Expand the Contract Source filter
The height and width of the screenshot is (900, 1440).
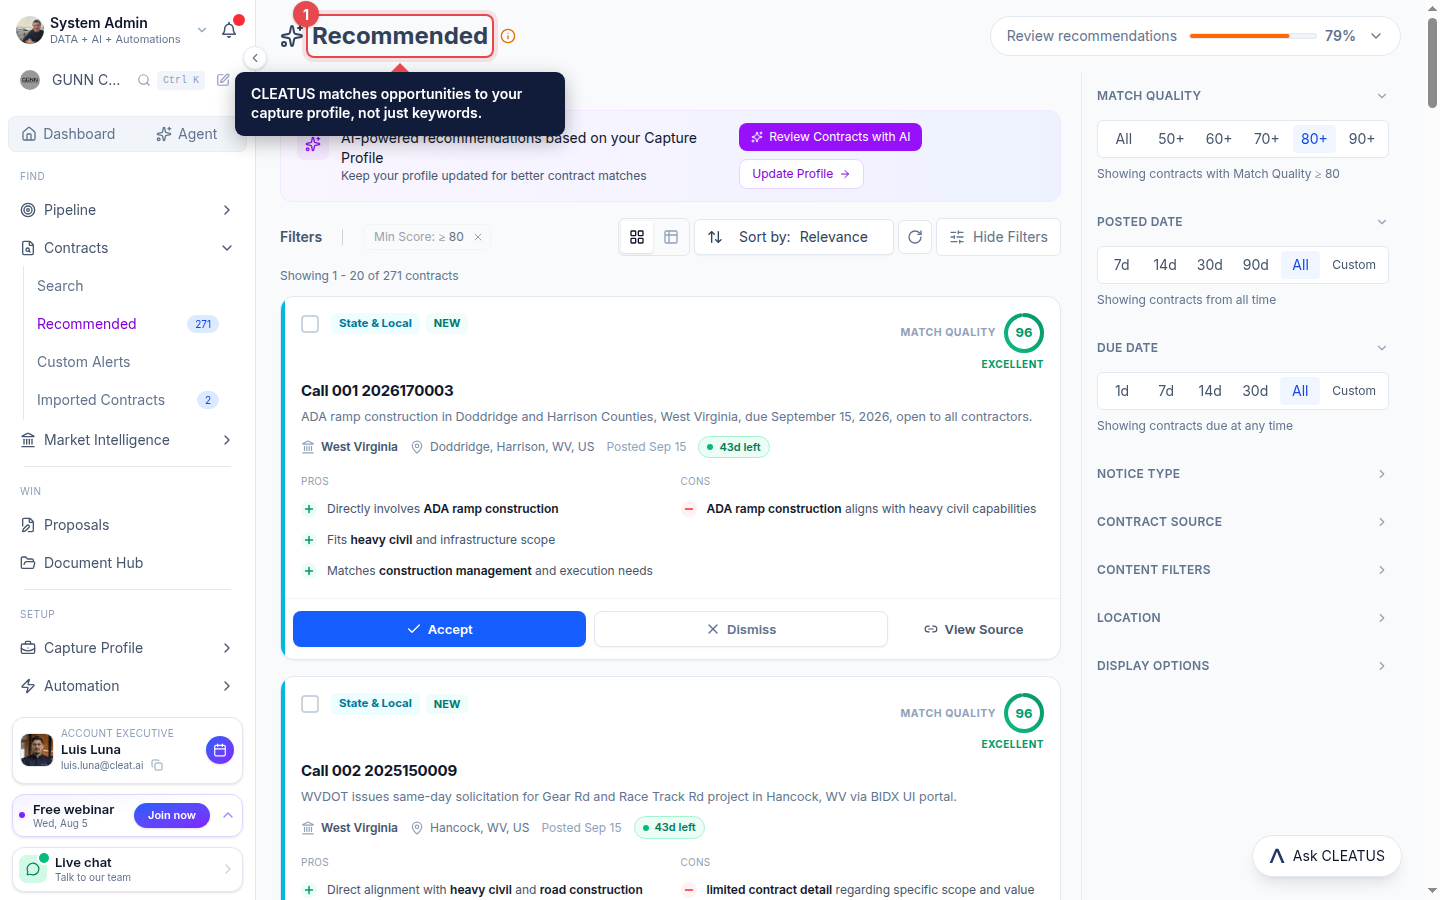point(1241,522)
